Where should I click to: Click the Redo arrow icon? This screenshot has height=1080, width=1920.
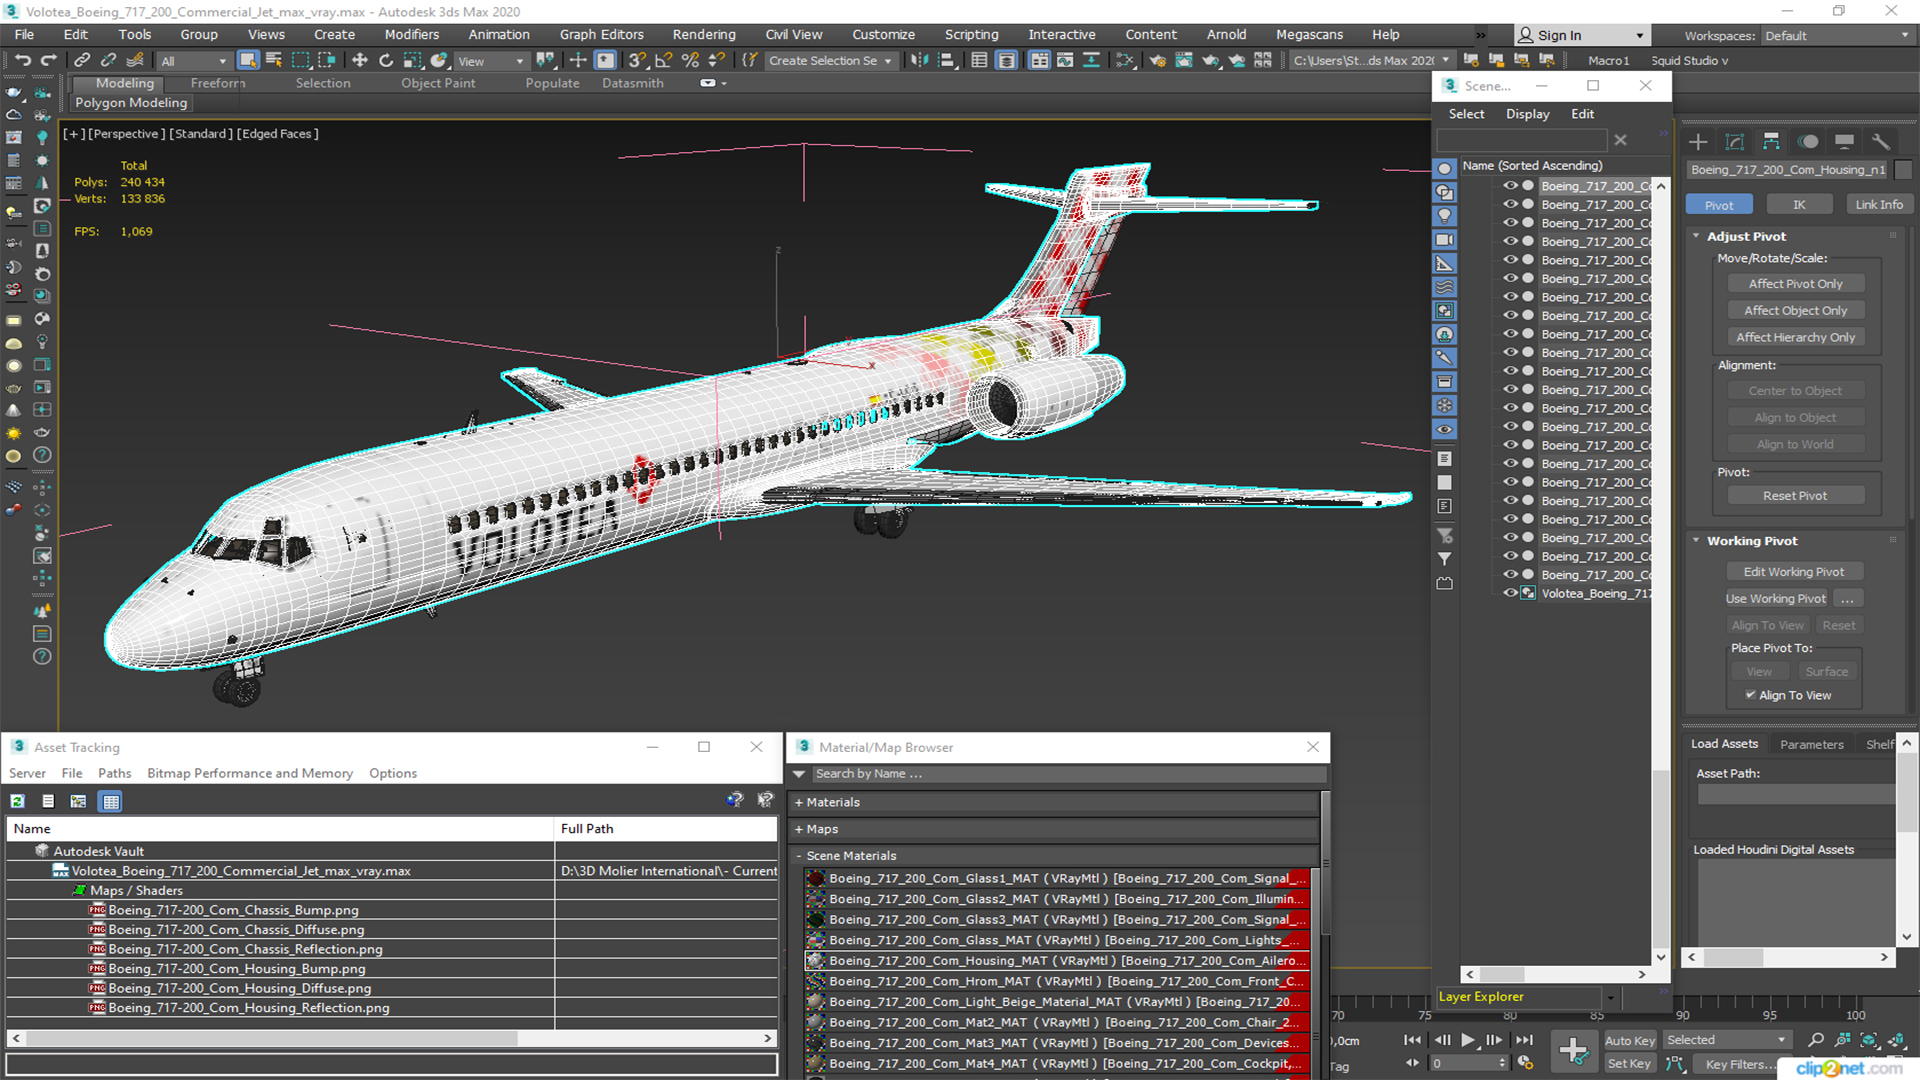point(48,60)
